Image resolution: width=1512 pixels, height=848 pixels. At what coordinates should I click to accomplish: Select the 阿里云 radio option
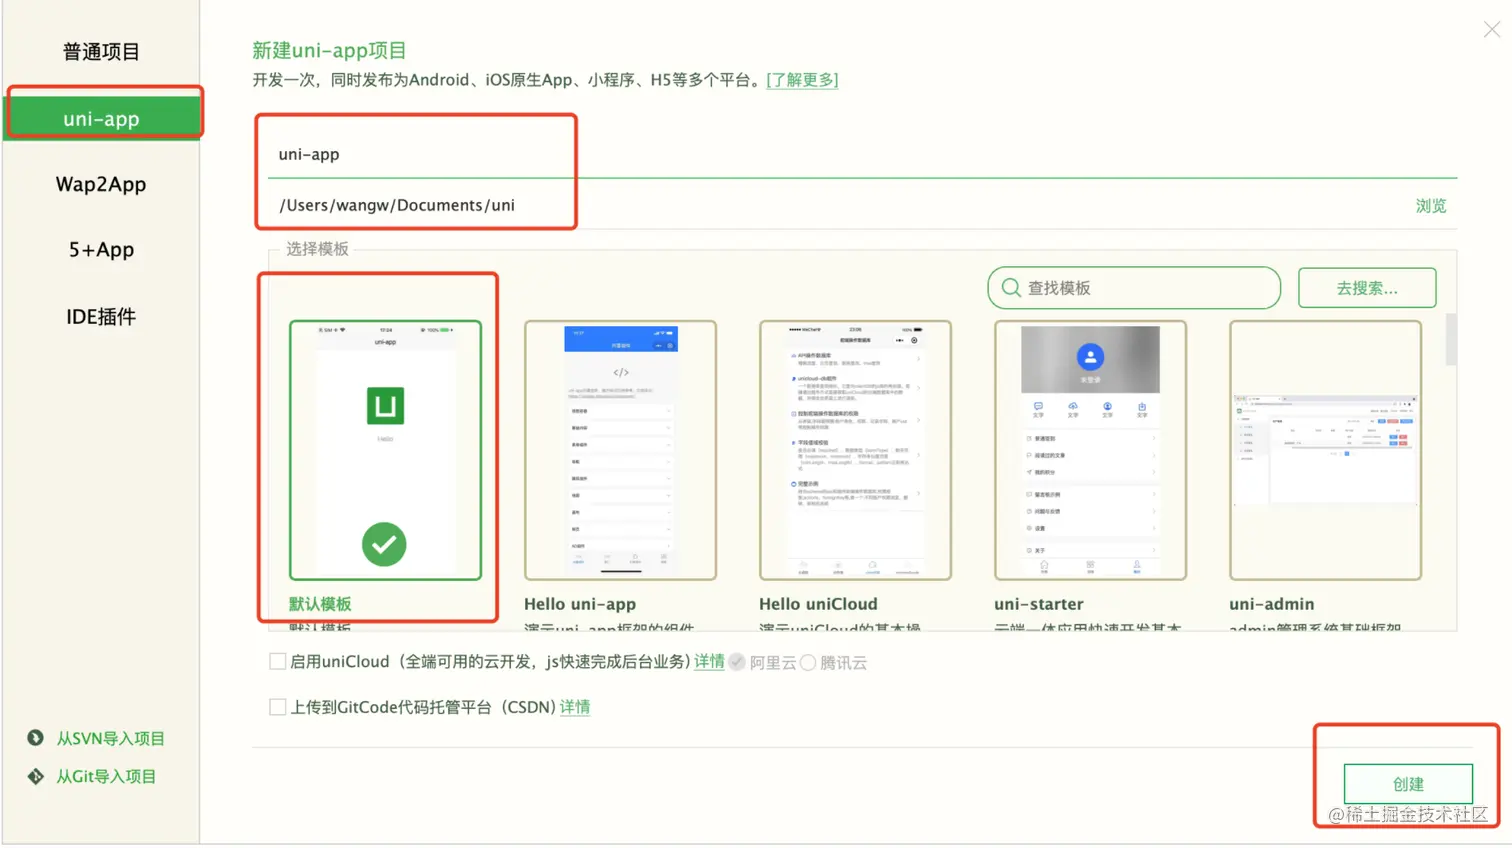pos(737,662)
